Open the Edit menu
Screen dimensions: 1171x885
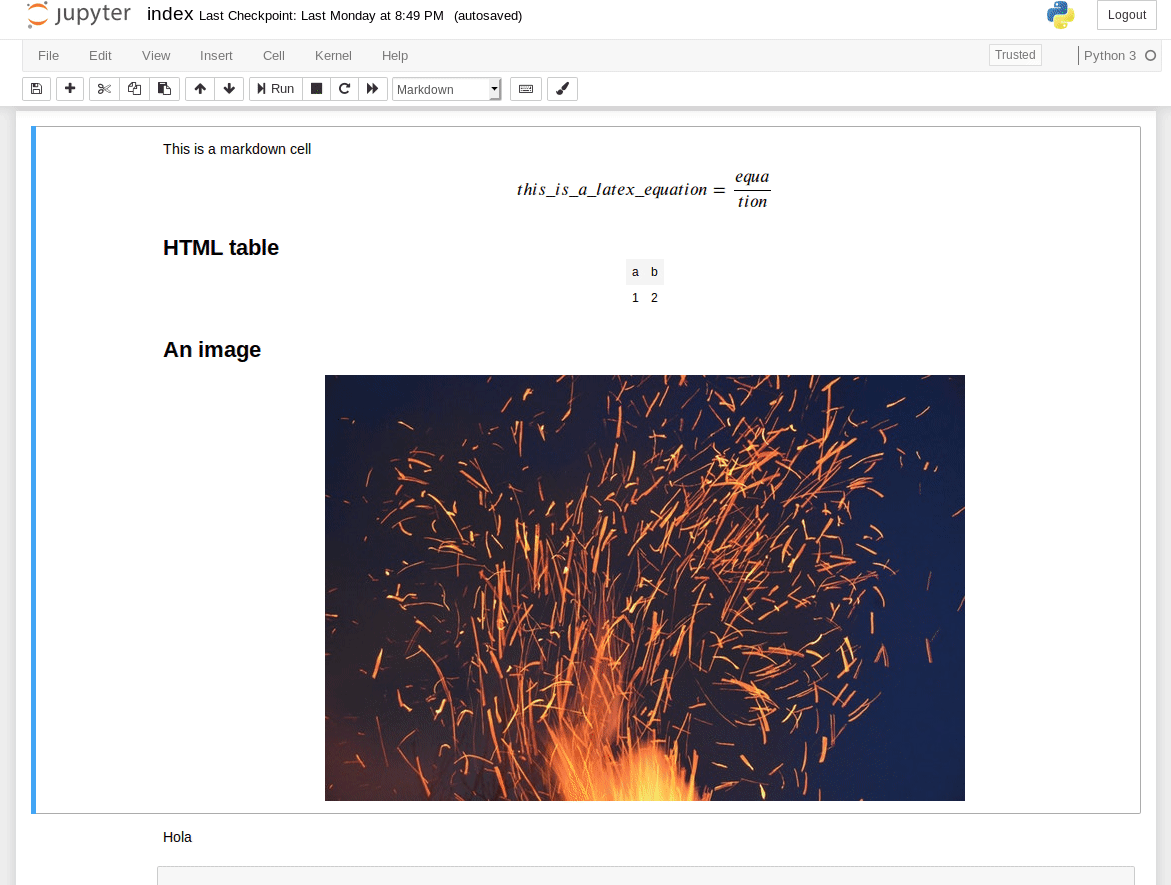pyautogui.click(x=100, y=56)
